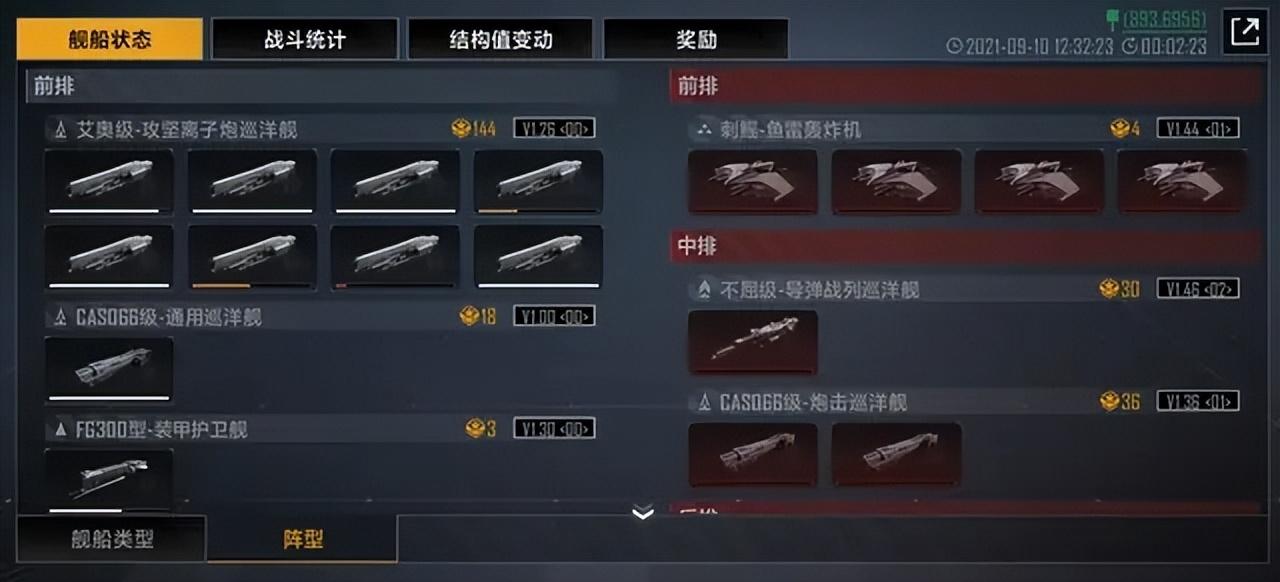
Task: Click the fighter class icon before 刺鳐
Action: (704, 129)
